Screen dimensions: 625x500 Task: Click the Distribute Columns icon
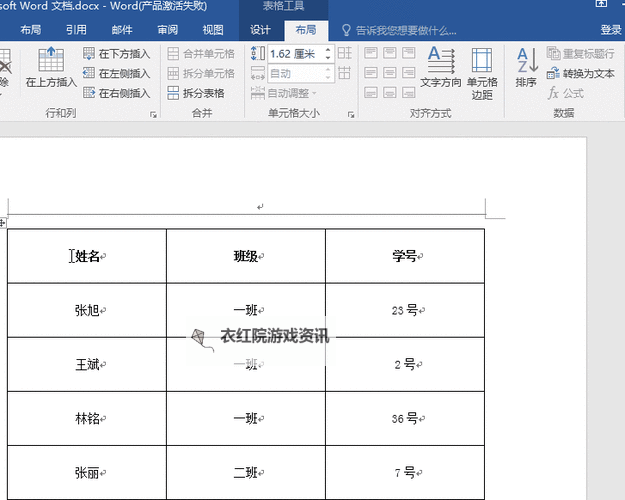(344, 73)
